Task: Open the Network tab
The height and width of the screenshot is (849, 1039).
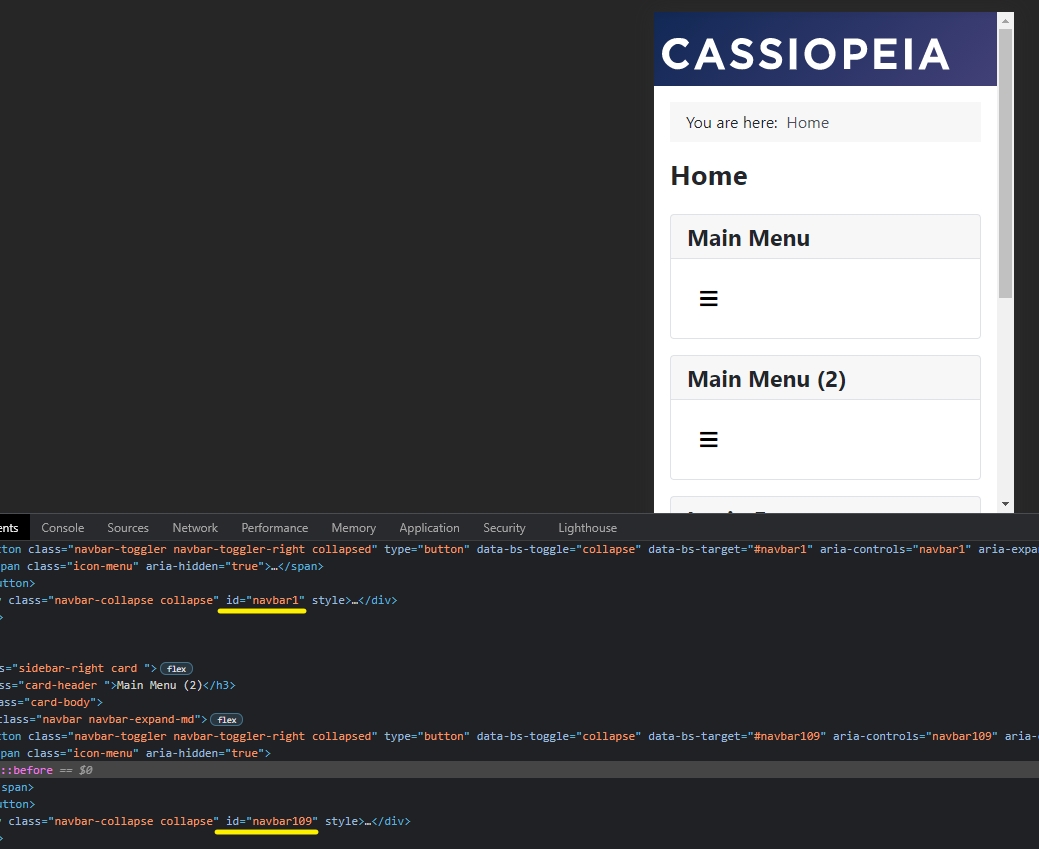Action: (x=195, y=528)
